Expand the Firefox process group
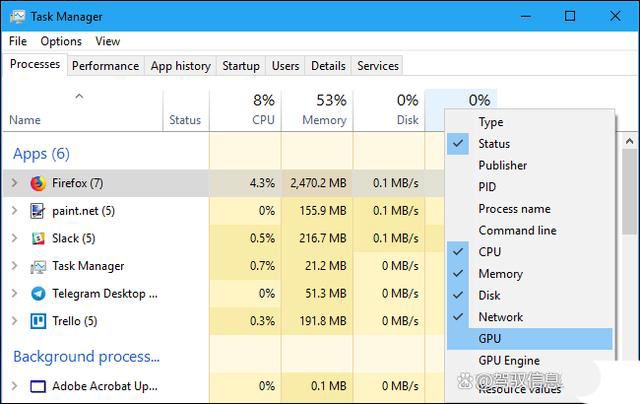The image size is (640, 404). point(14,184)
